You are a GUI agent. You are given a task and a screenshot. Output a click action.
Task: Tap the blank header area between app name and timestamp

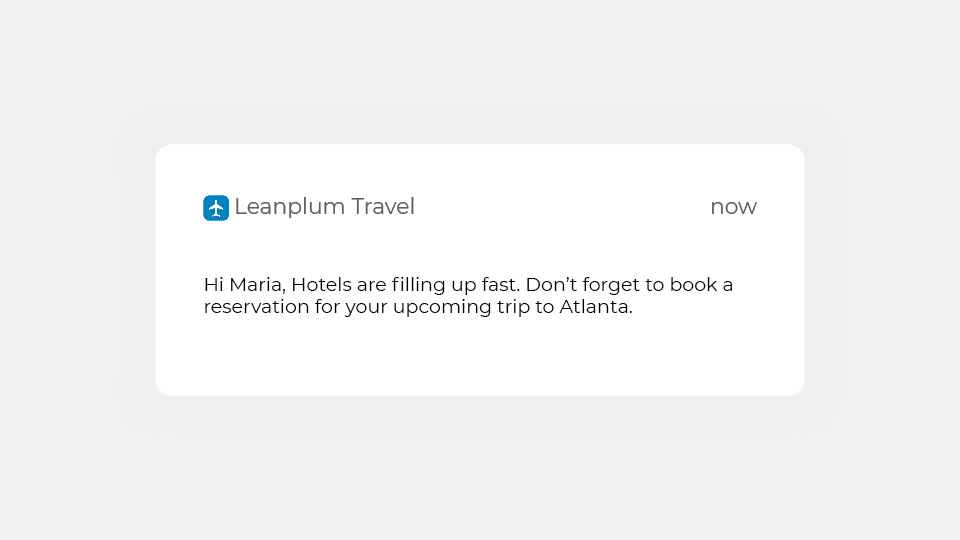(x=560, y=207)
